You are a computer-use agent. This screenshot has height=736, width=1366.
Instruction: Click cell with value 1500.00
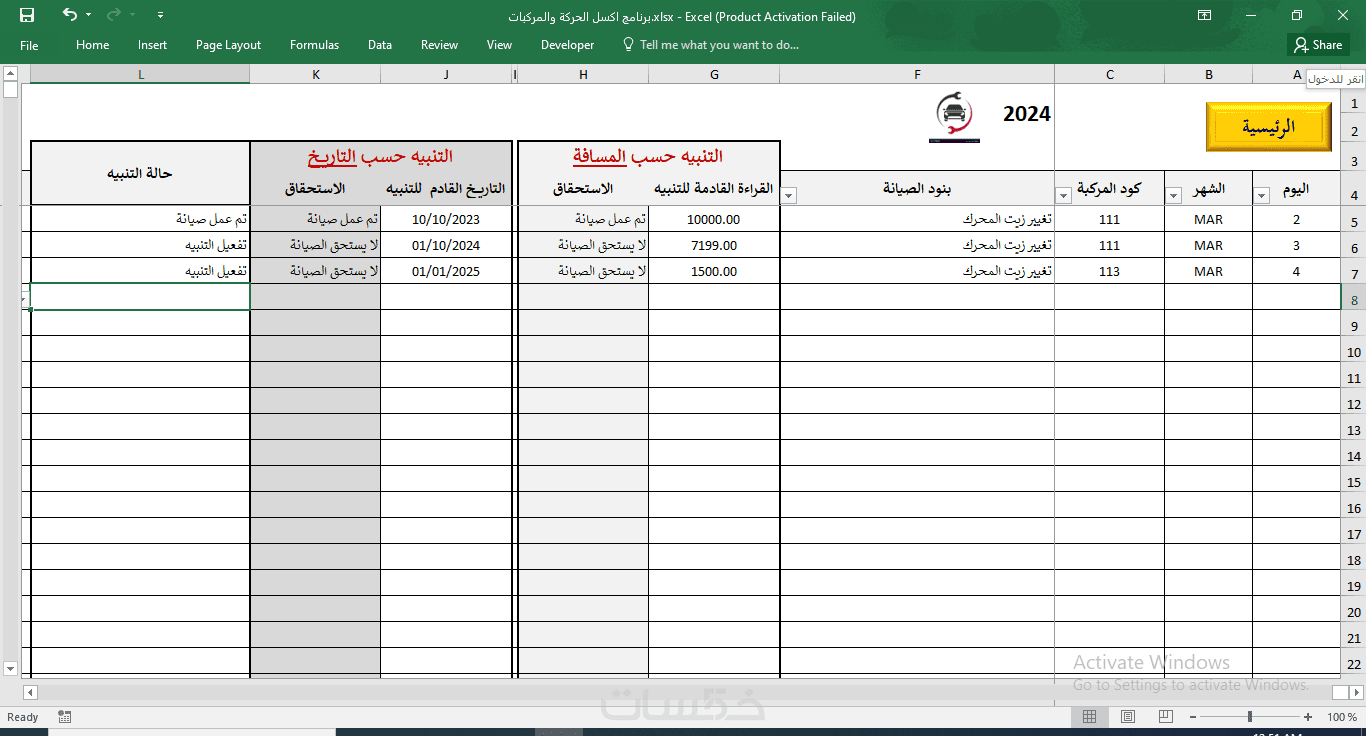[714, 271]
